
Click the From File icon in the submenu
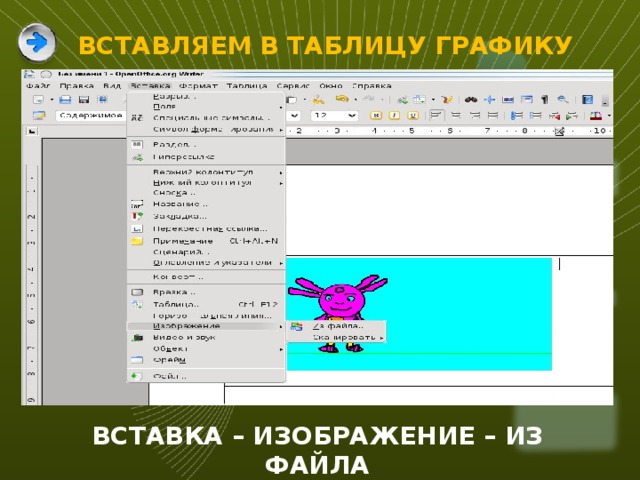pyautogui.click(x=296, y=326)
